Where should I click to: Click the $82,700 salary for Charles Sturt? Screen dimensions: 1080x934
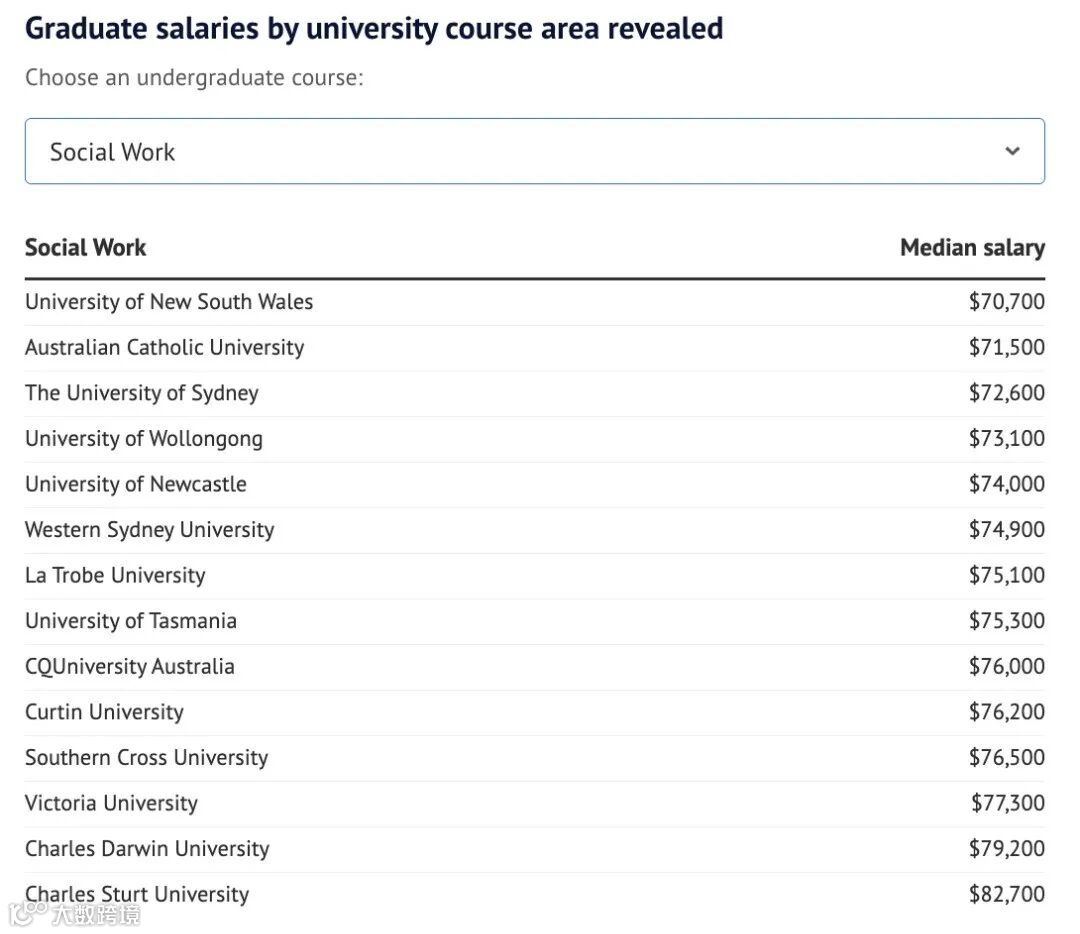point(1006,894)
